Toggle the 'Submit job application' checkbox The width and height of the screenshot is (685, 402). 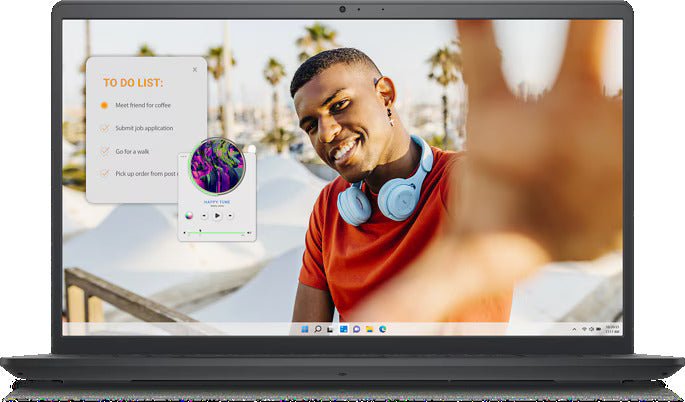[x=104, y=128]
